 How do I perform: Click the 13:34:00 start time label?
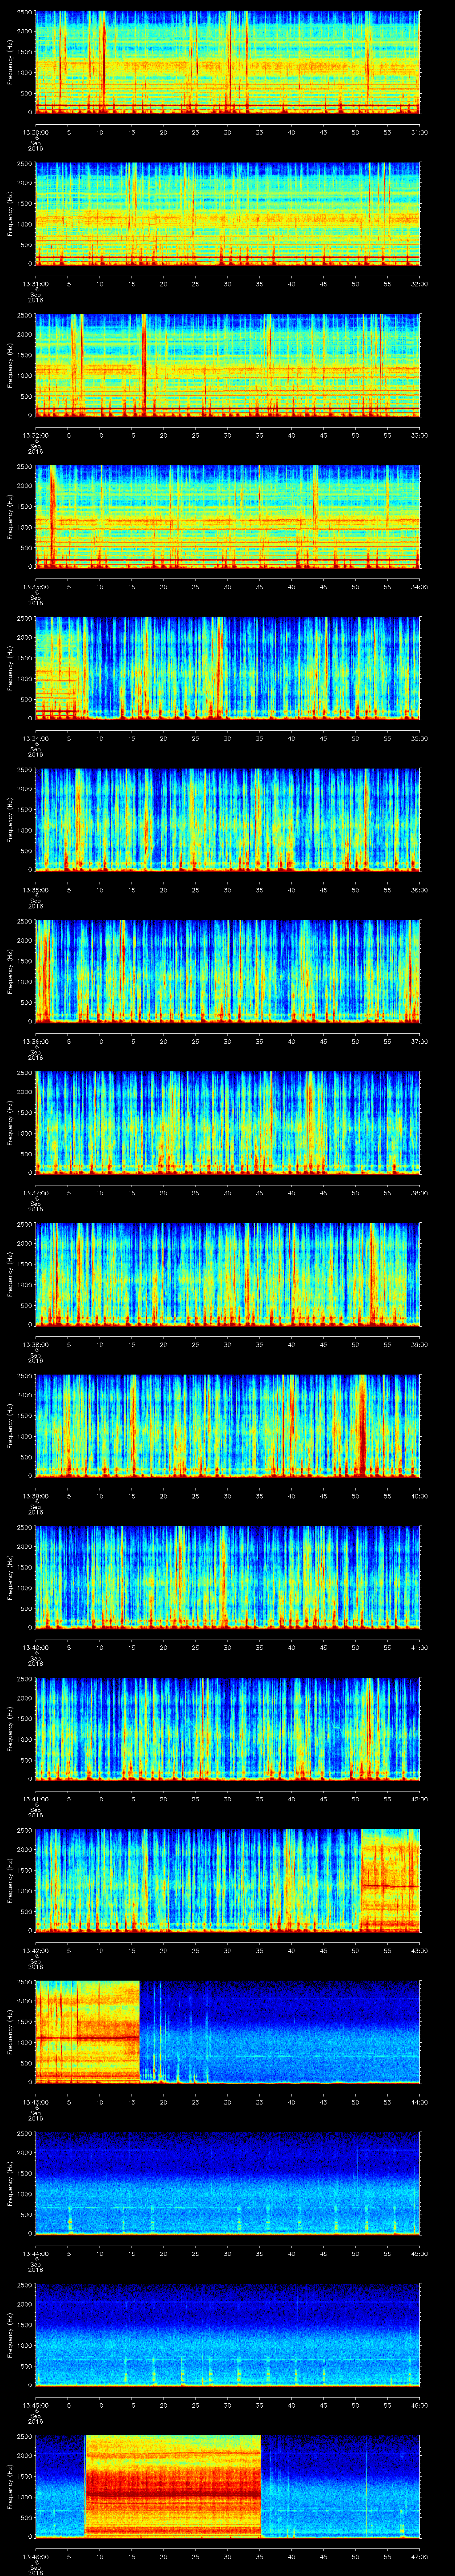click(x=35, y=738)
